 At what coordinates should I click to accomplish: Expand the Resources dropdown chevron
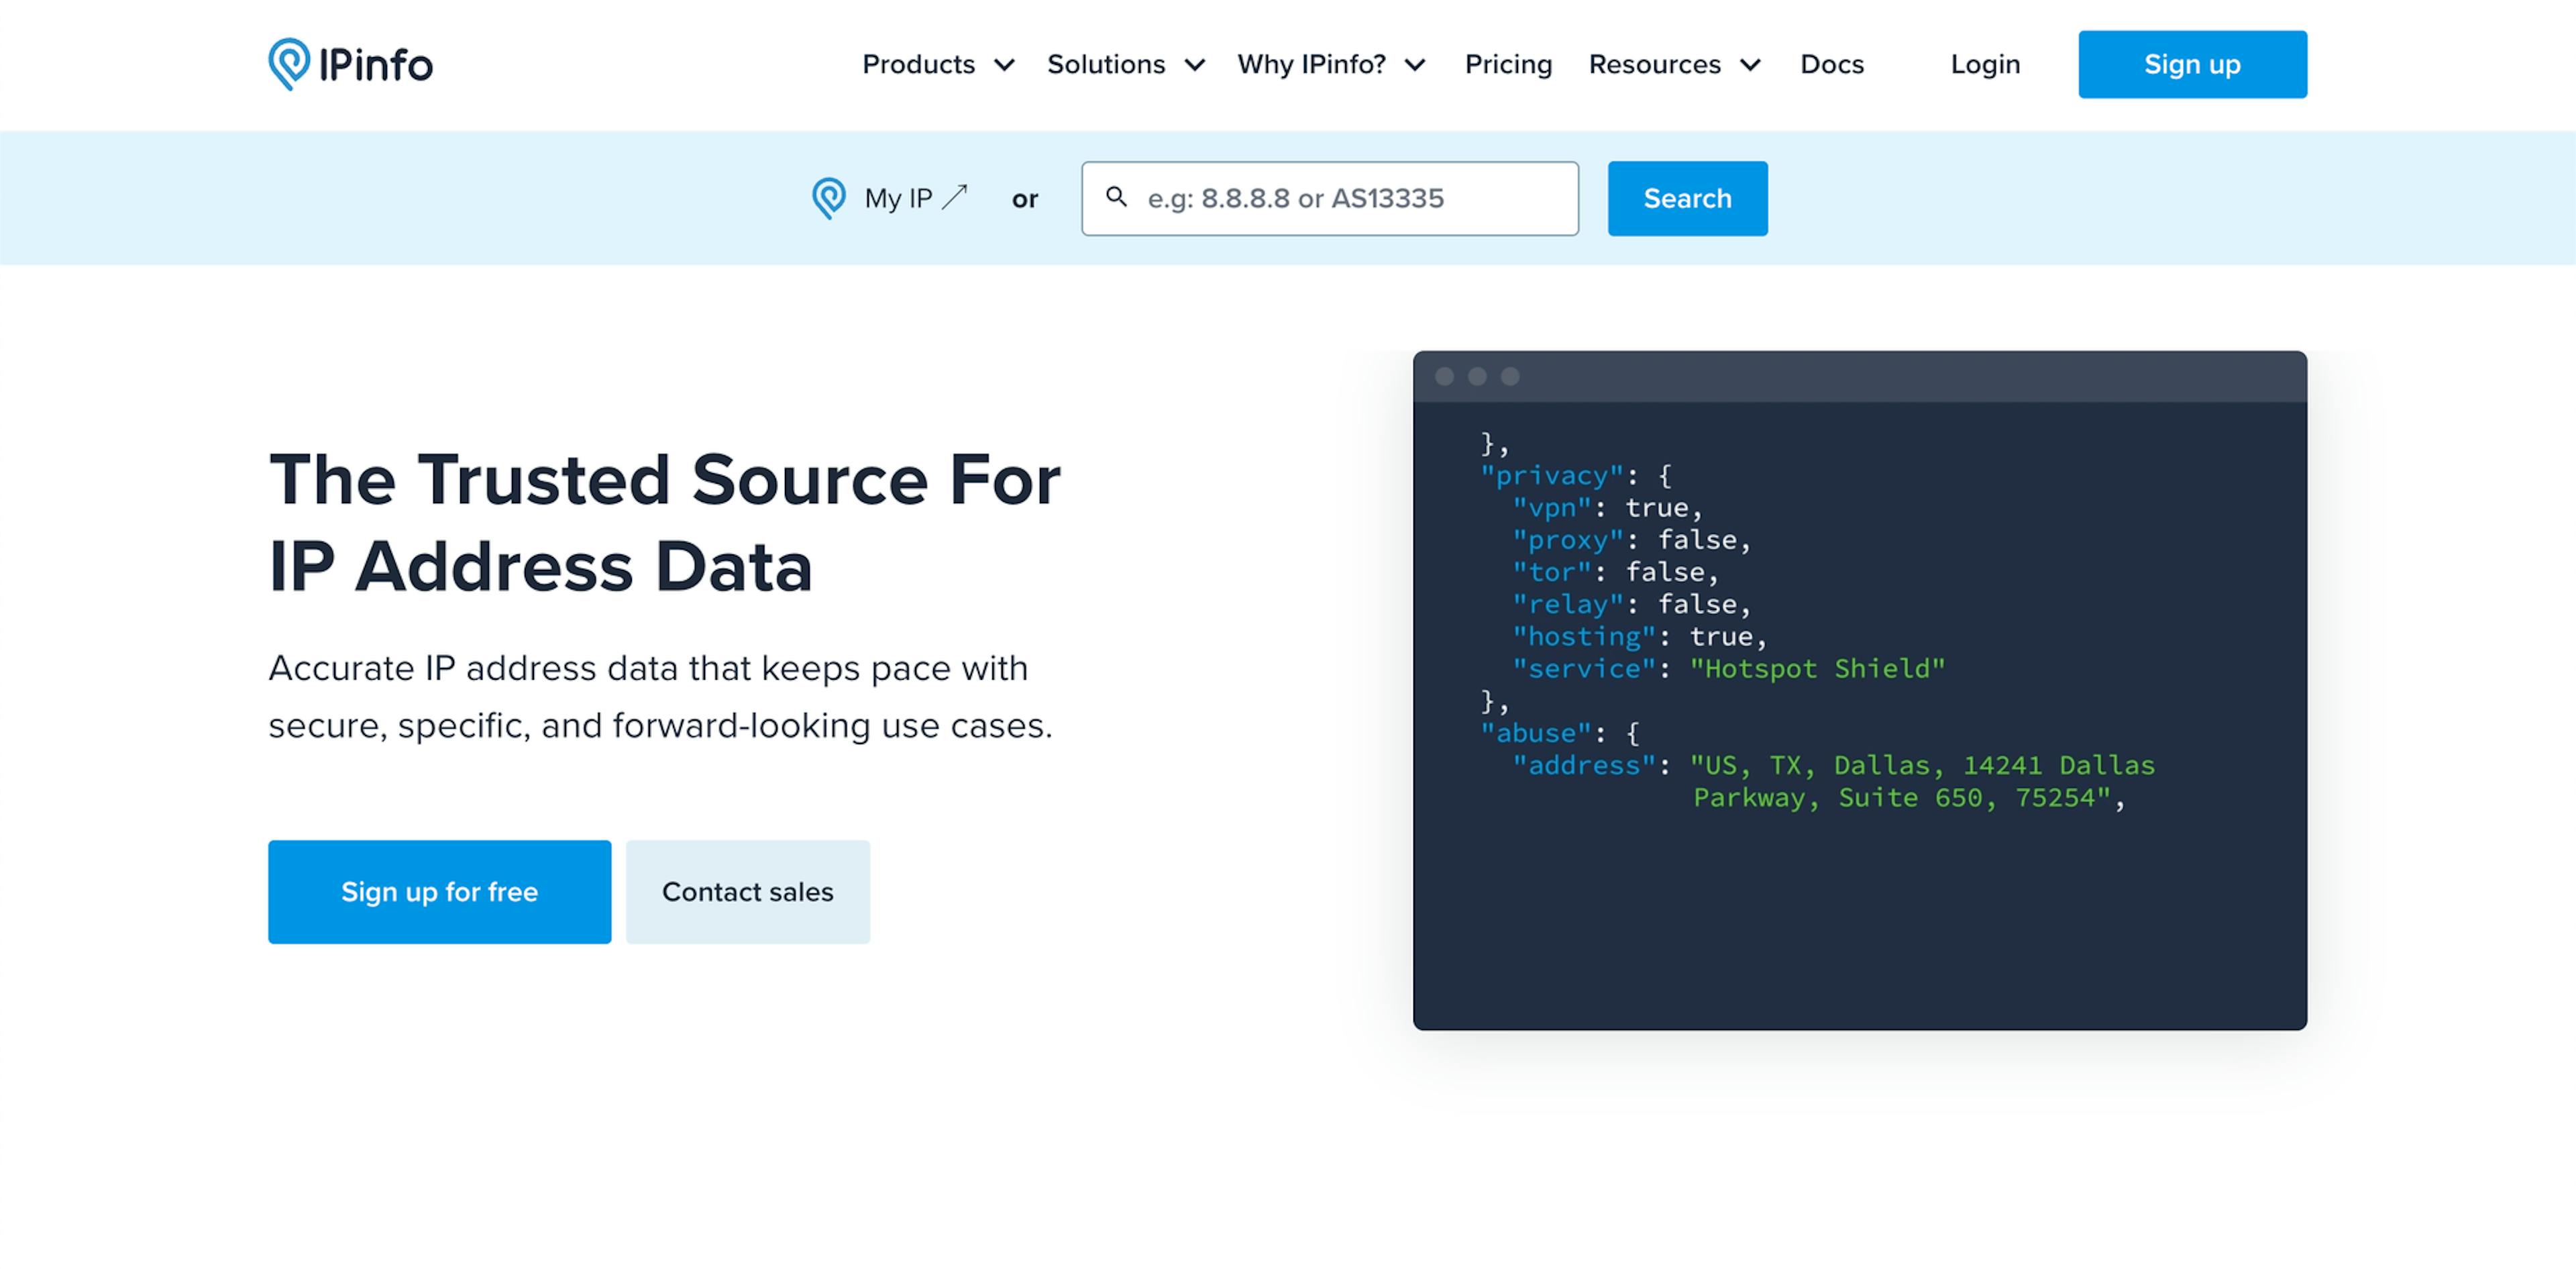(x=1750, y=65)
